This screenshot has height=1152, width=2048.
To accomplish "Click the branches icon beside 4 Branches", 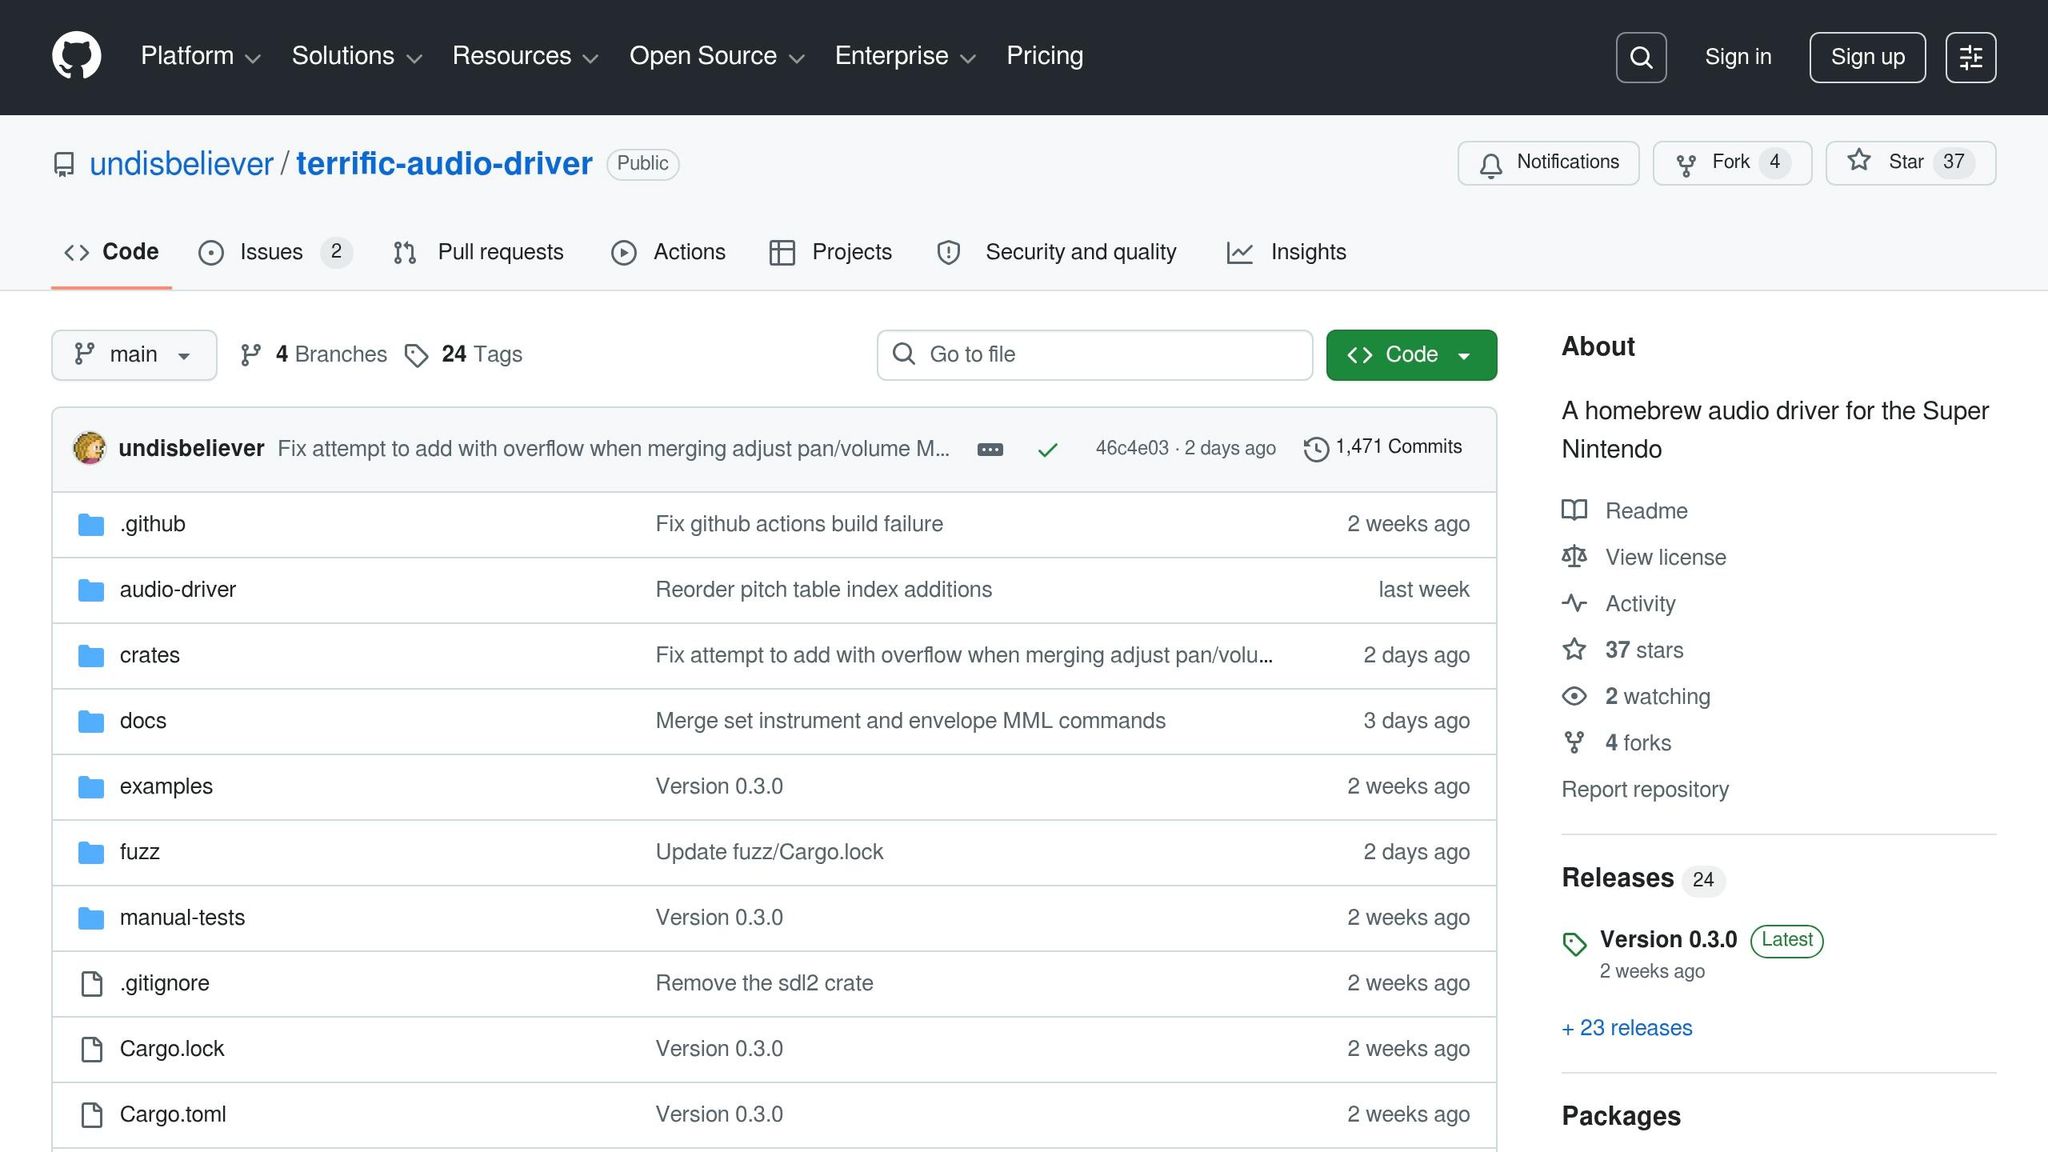I will click(251, 355).
